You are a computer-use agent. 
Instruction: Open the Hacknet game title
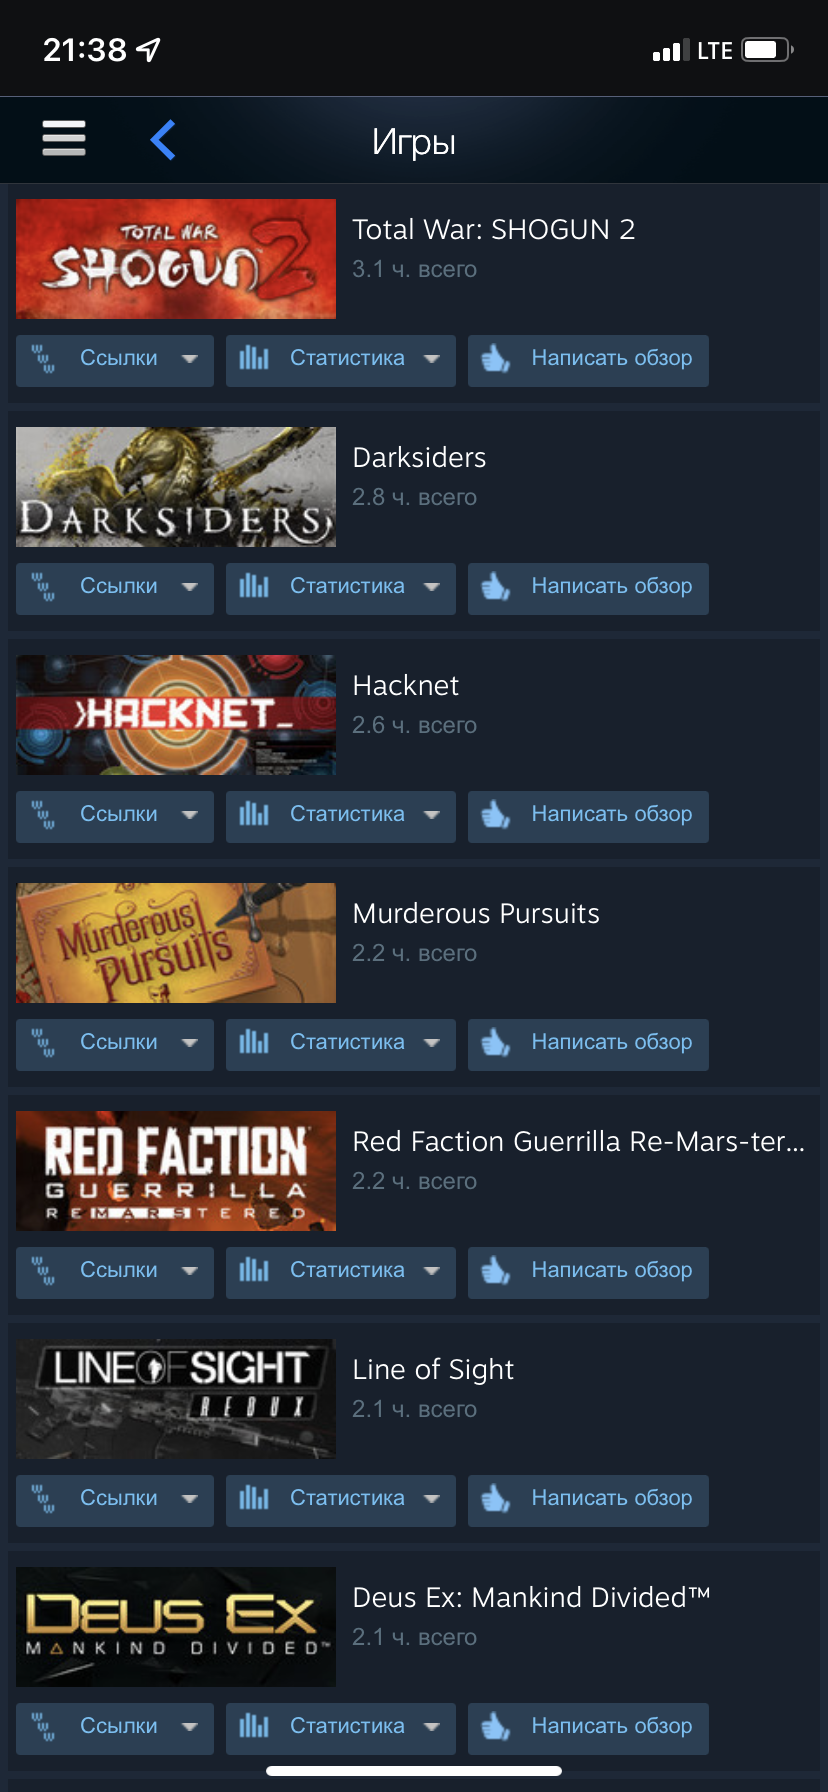405,686
